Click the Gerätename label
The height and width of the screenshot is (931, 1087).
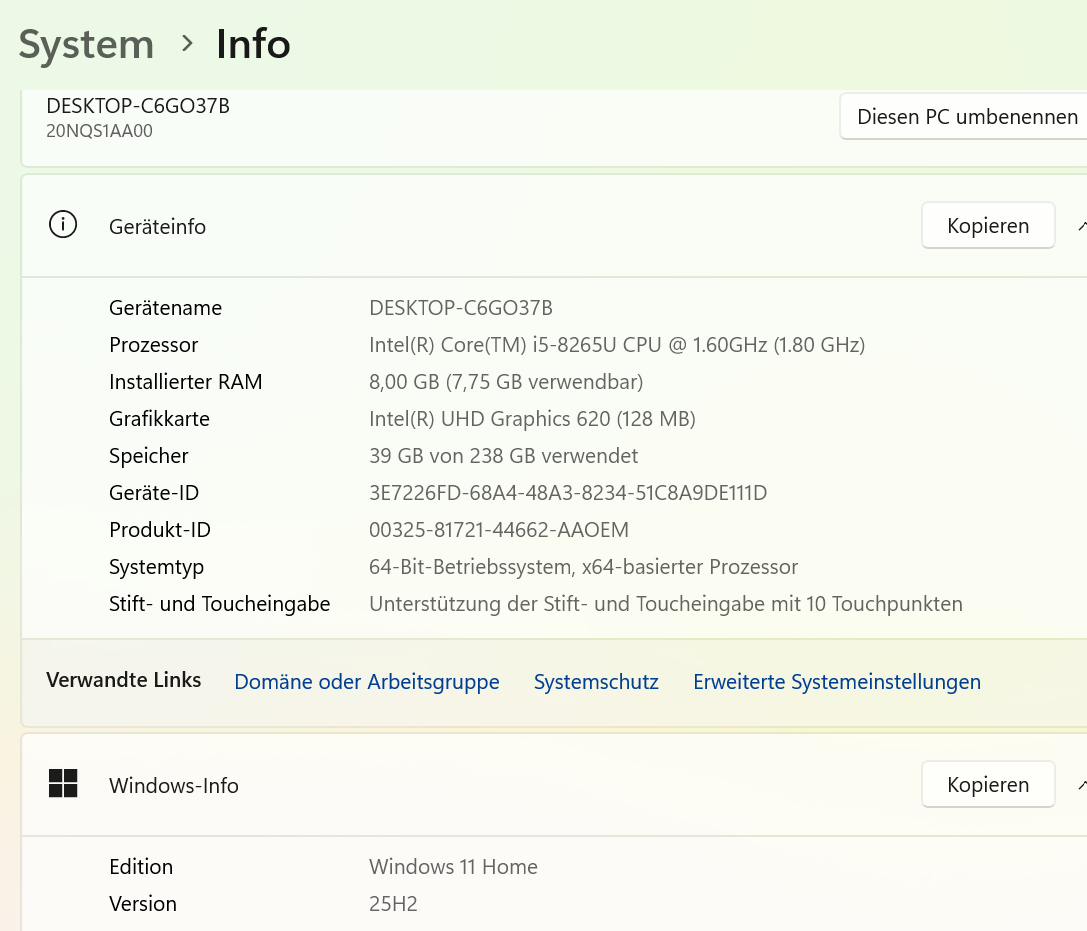tap(166, 308)
